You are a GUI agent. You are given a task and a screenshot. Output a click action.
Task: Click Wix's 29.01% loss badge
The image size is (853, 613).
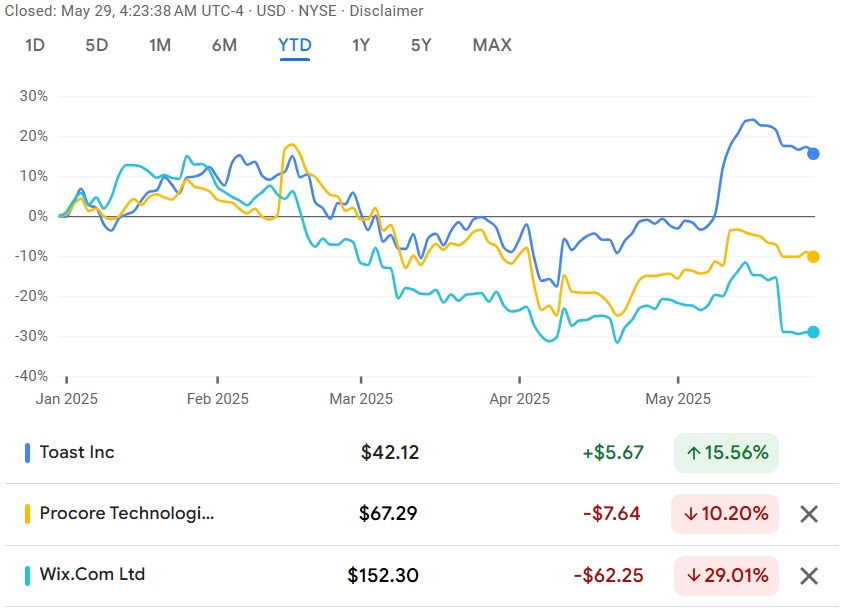pyautogui.click(x=726, y=576)
